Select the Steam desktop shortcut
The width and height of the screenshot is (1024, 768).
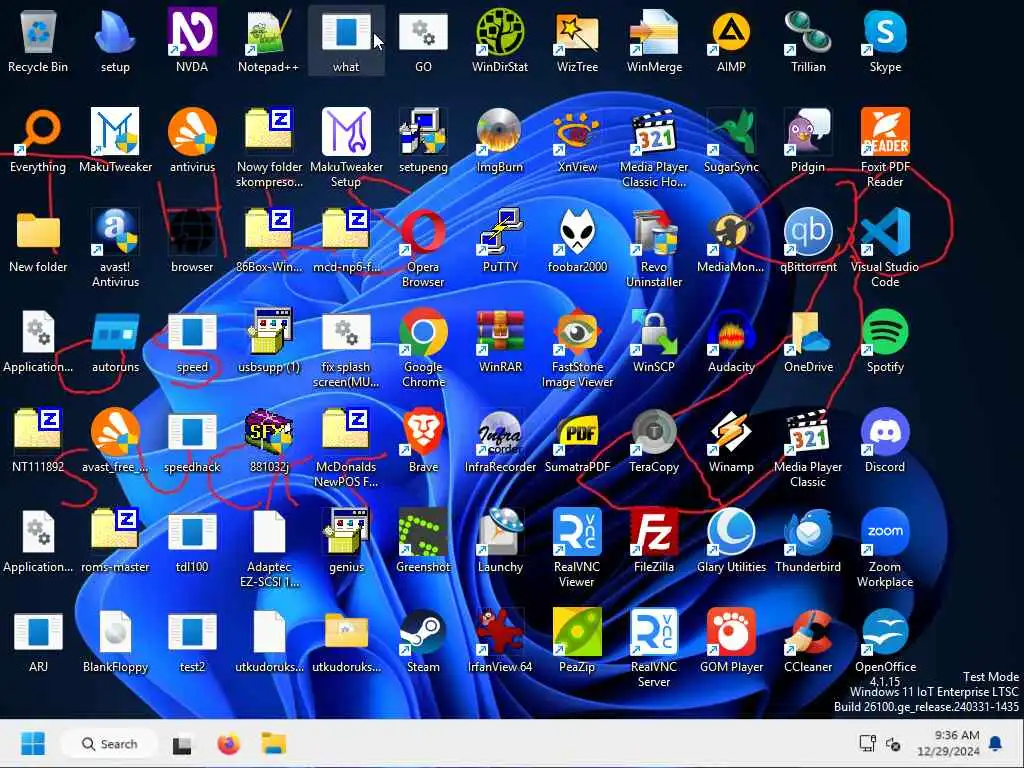[x=423, y=632]
